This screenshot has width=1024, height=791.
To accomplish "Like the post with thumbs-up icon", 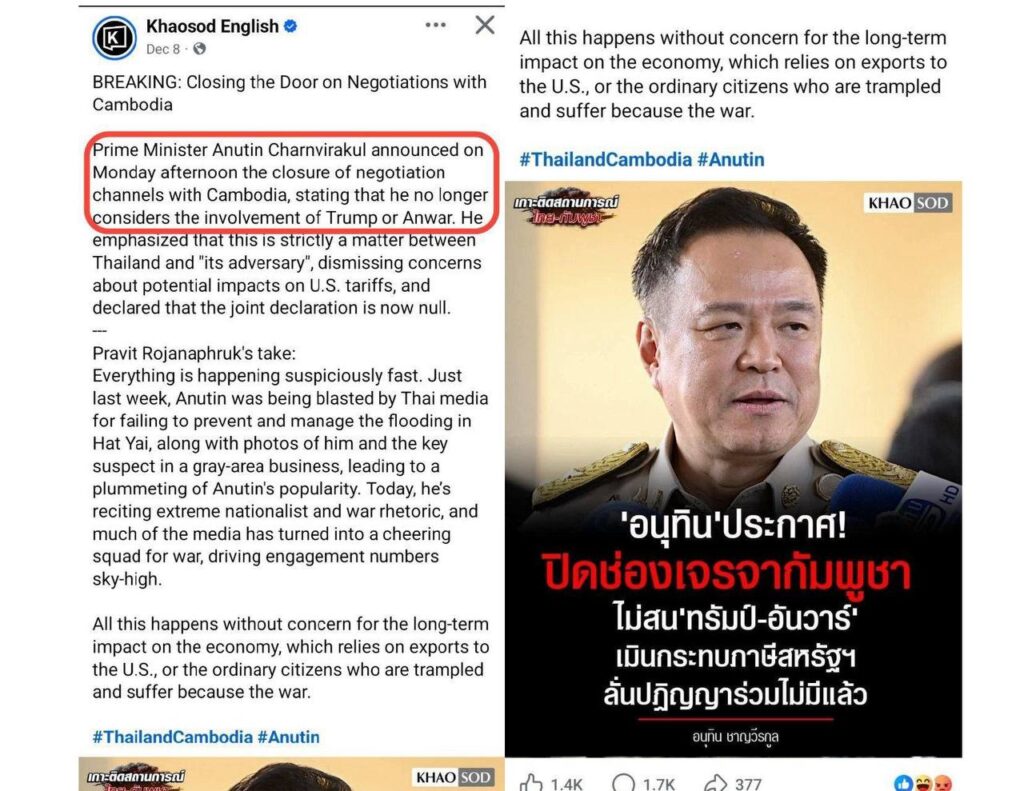I will [532, 783].
